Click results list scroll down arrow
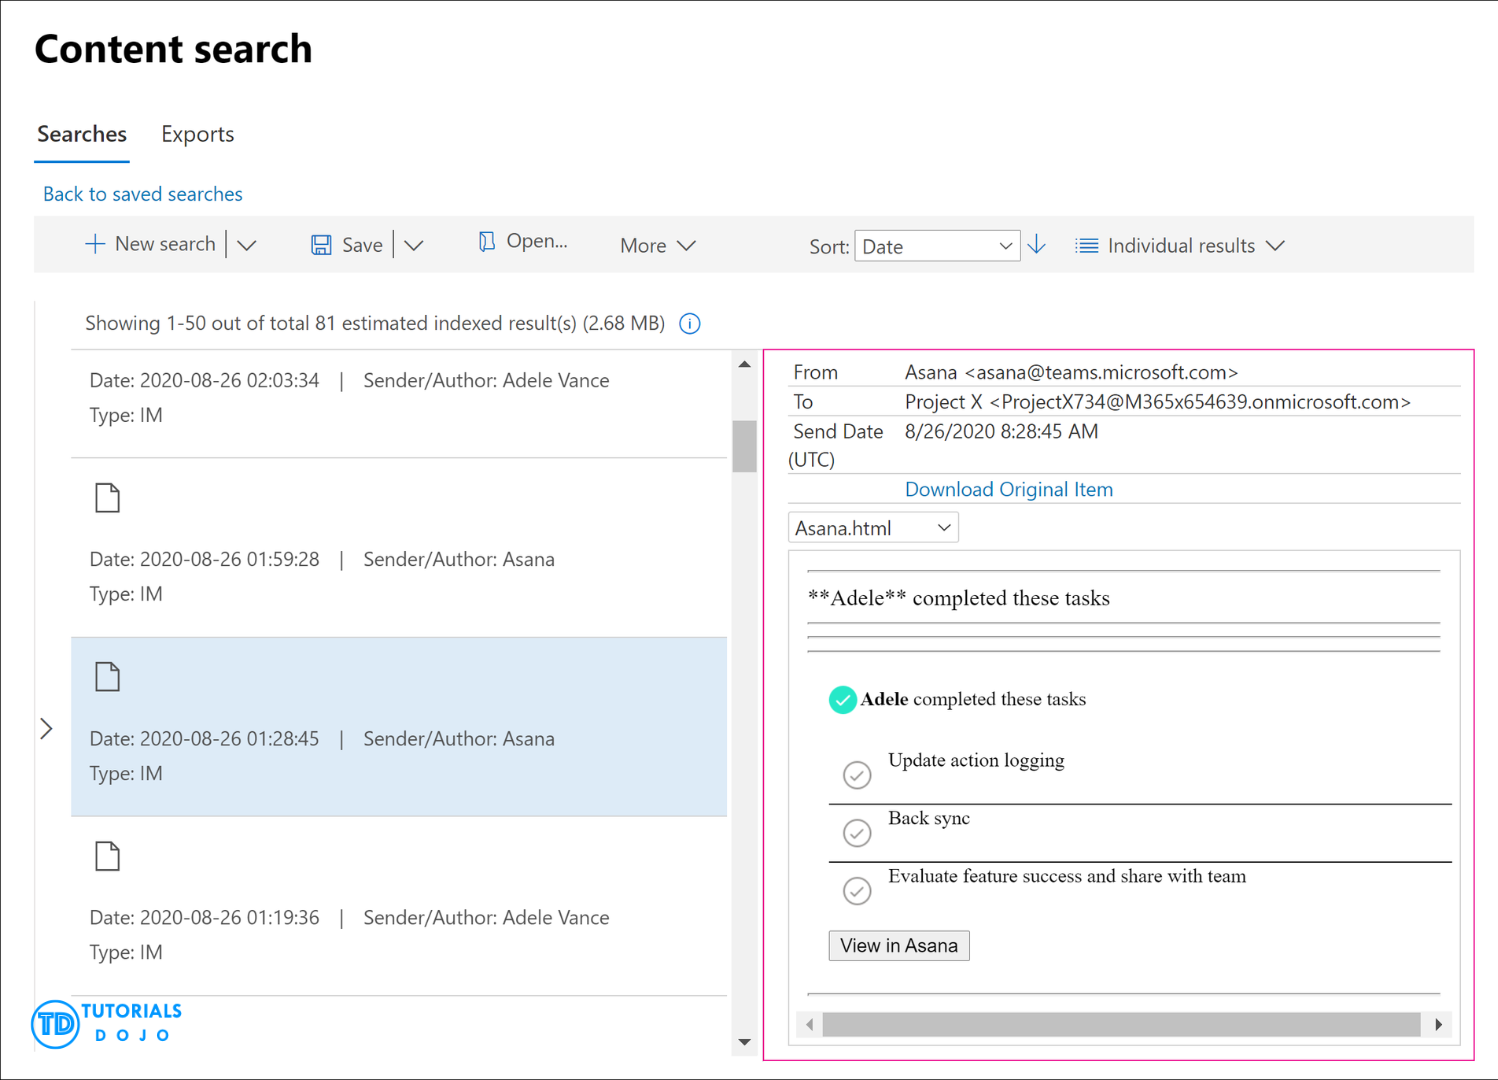 point(744,1042)
